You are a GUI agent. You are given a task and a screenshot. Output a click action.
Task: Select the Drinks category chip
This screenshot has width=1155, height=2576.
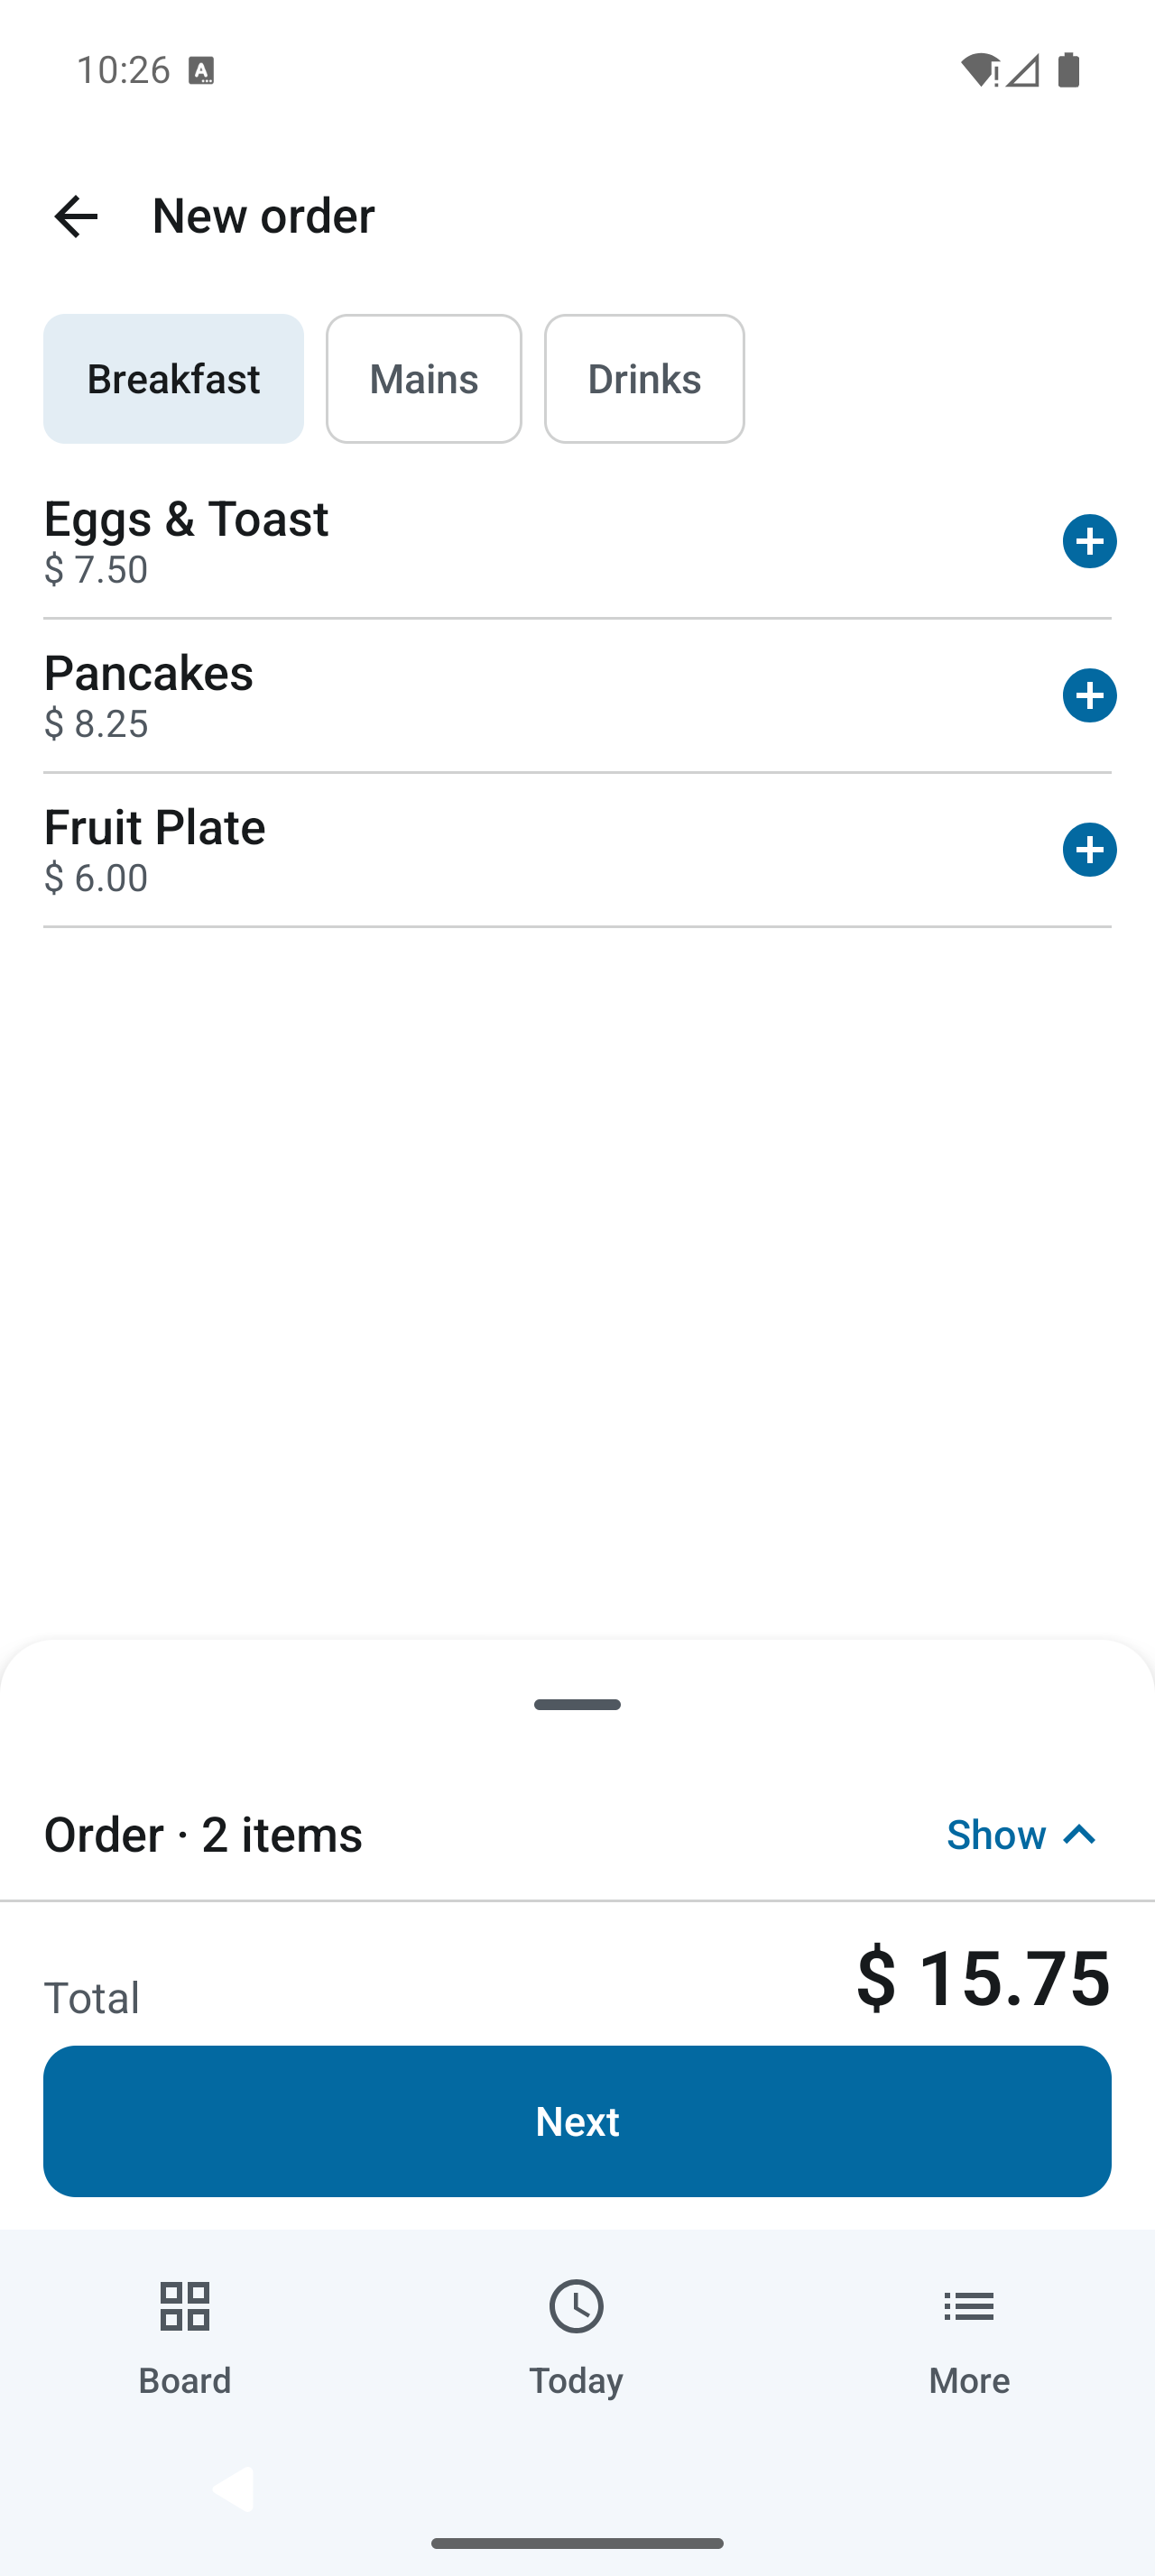click(644, 379)
